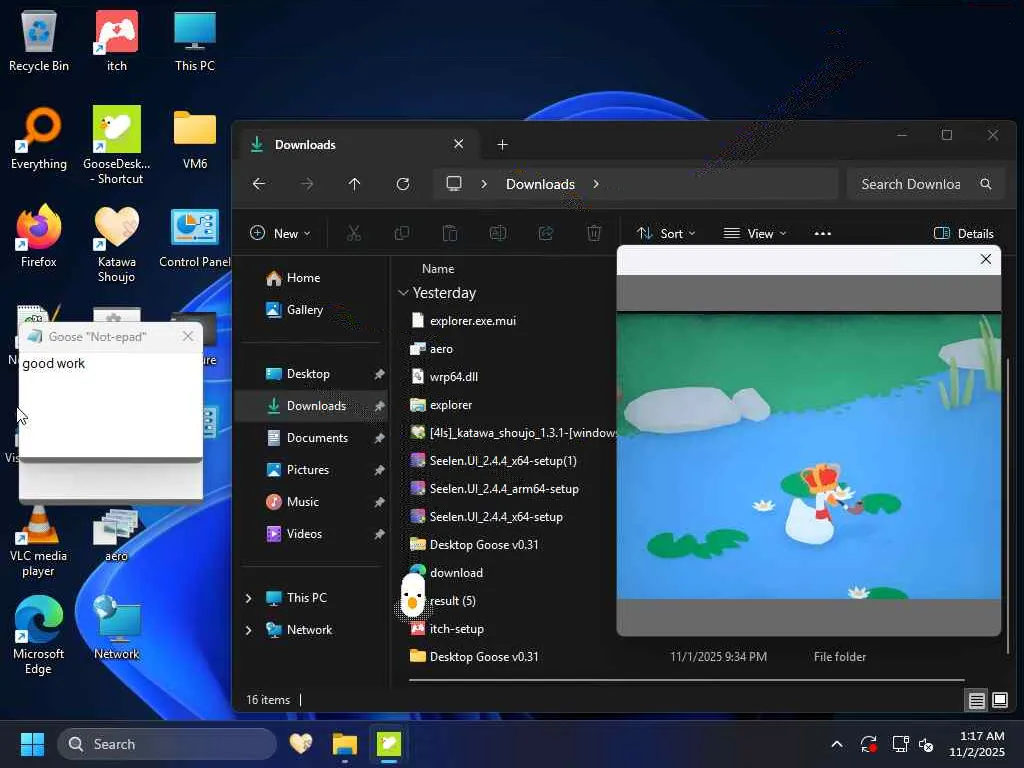Click the Desktop Goose taskbar icon
This screenshot has height=768, width=1024.
coord(389,744)
